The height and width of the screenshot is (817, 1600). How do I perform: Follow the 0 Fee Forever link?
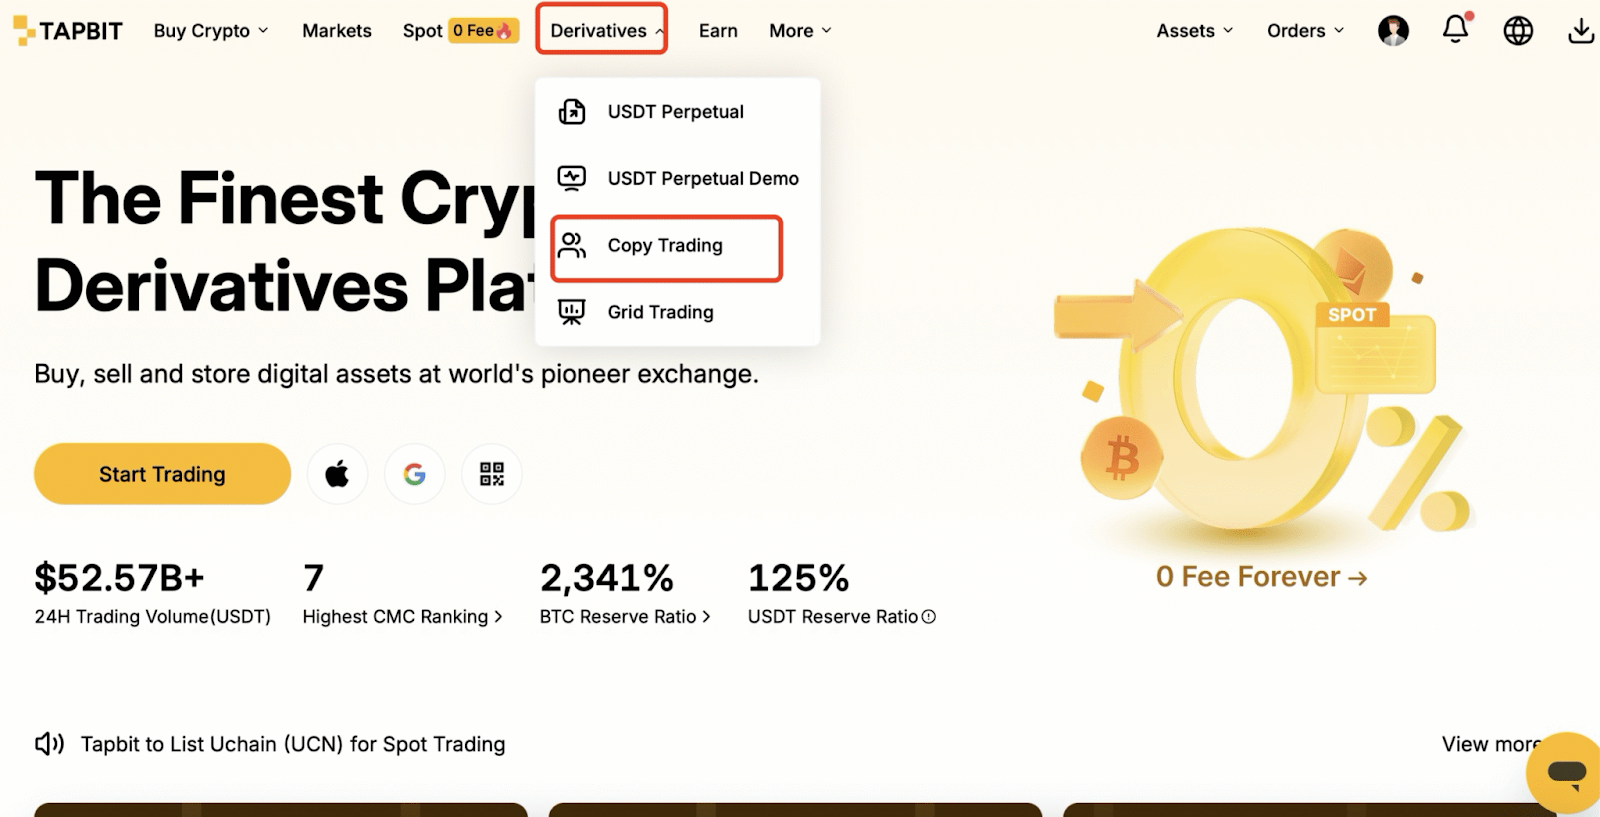click(1261, 577)
